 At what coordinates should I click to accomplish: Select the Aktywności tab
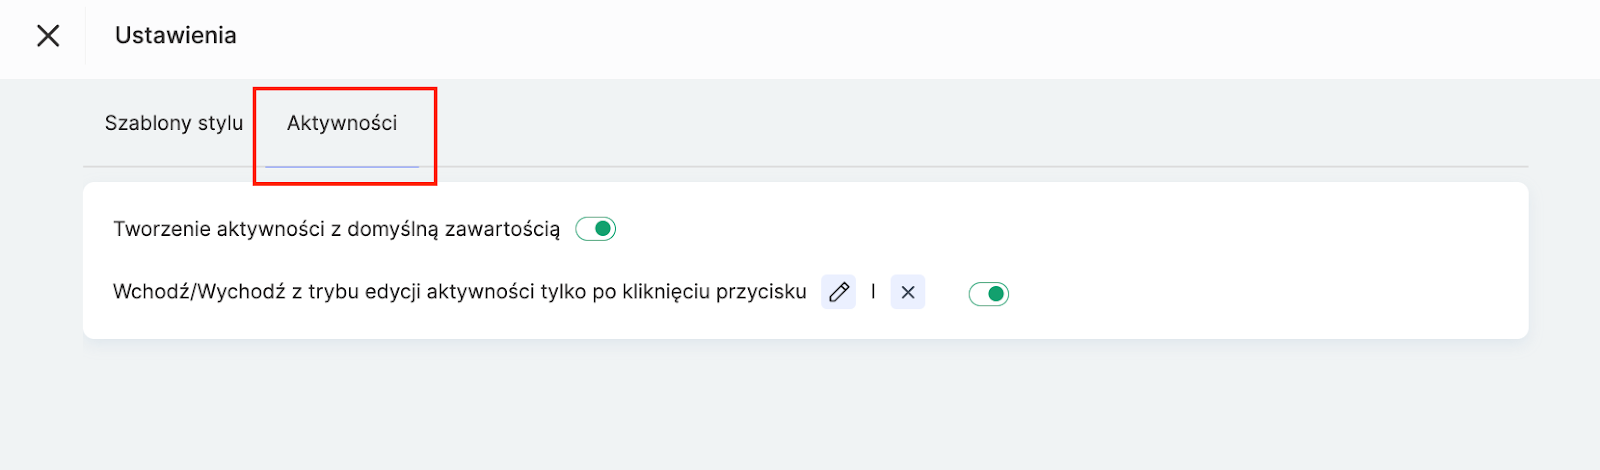pyautogui.click(x=342, y=123)
